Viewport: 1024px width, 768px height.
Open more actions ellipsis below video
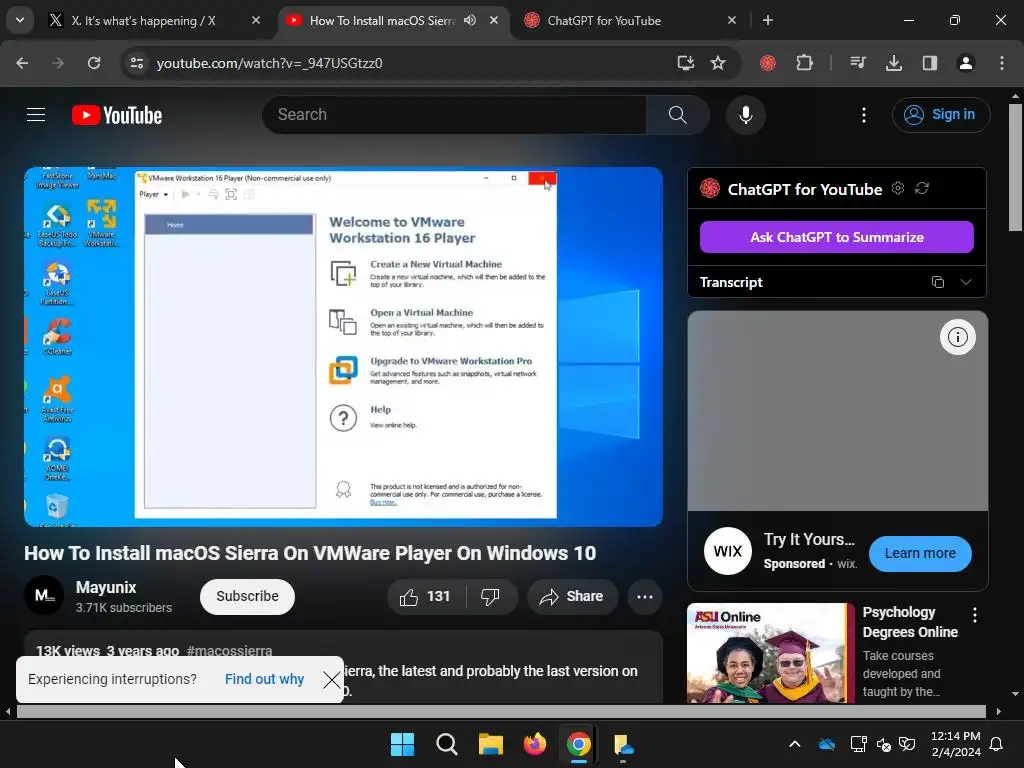[x=645, y=596]
